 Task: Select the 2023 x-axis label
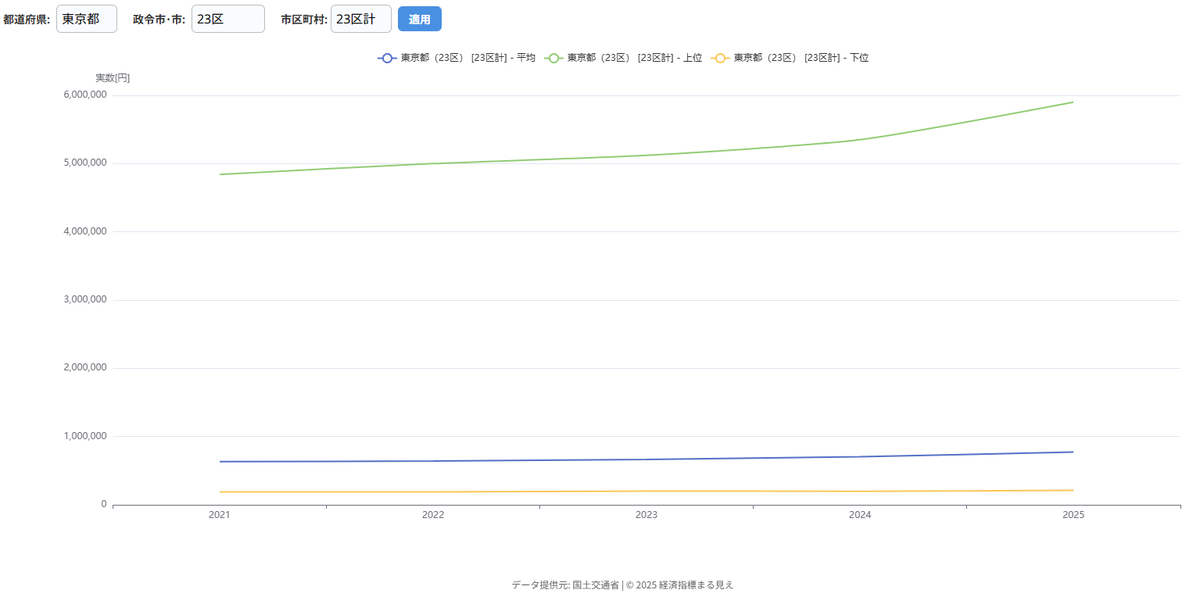pos(646,515)
